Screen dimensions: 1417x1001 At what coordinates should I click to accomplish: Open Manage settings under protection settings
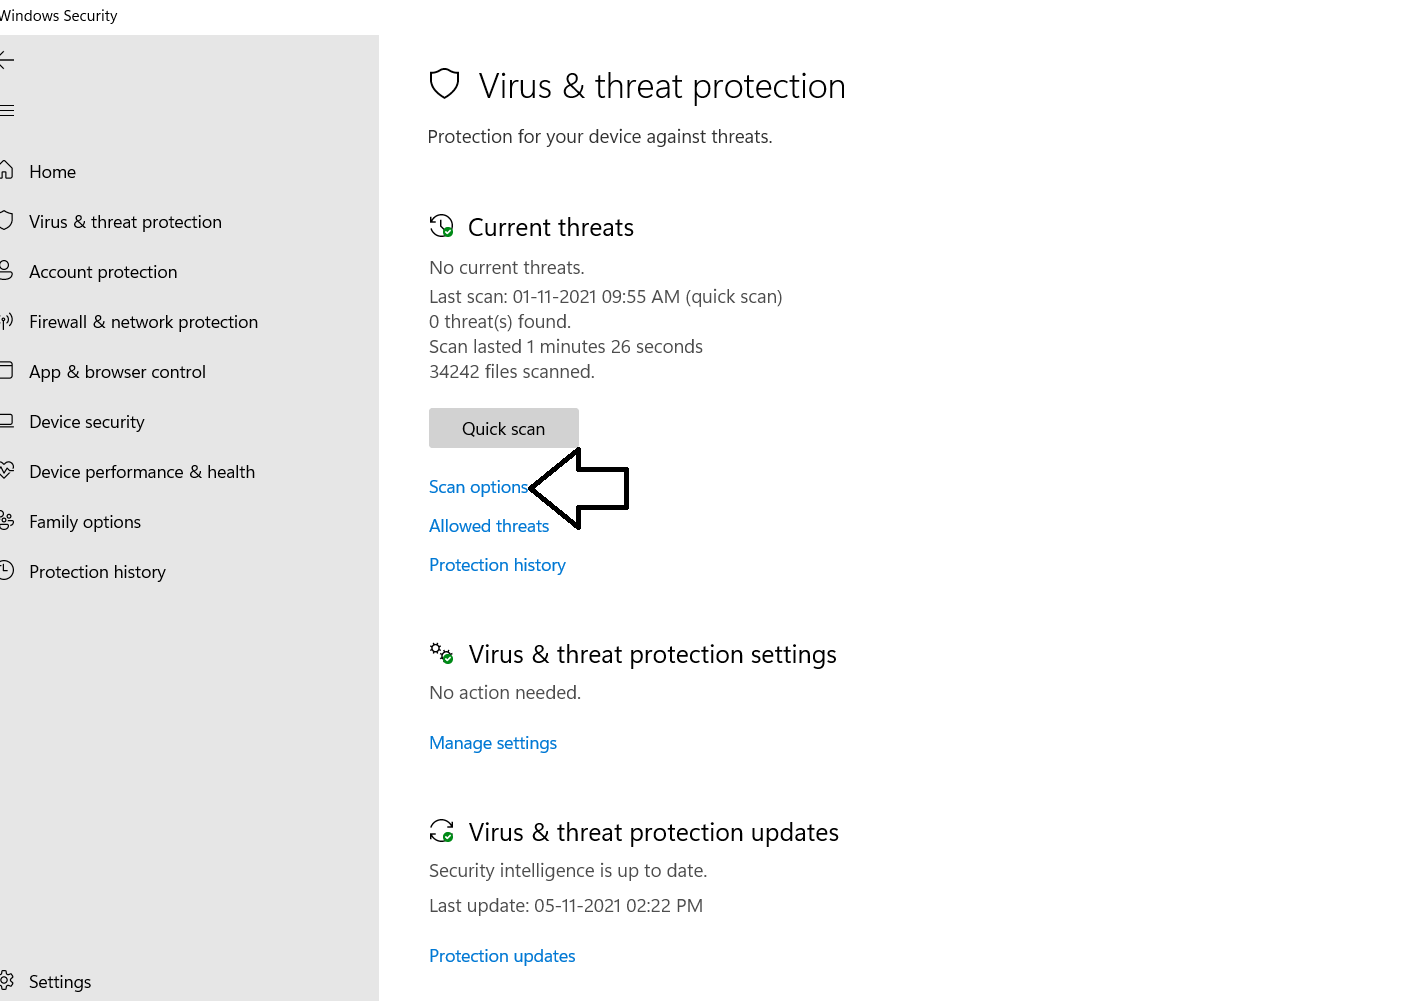click(492, 742)
